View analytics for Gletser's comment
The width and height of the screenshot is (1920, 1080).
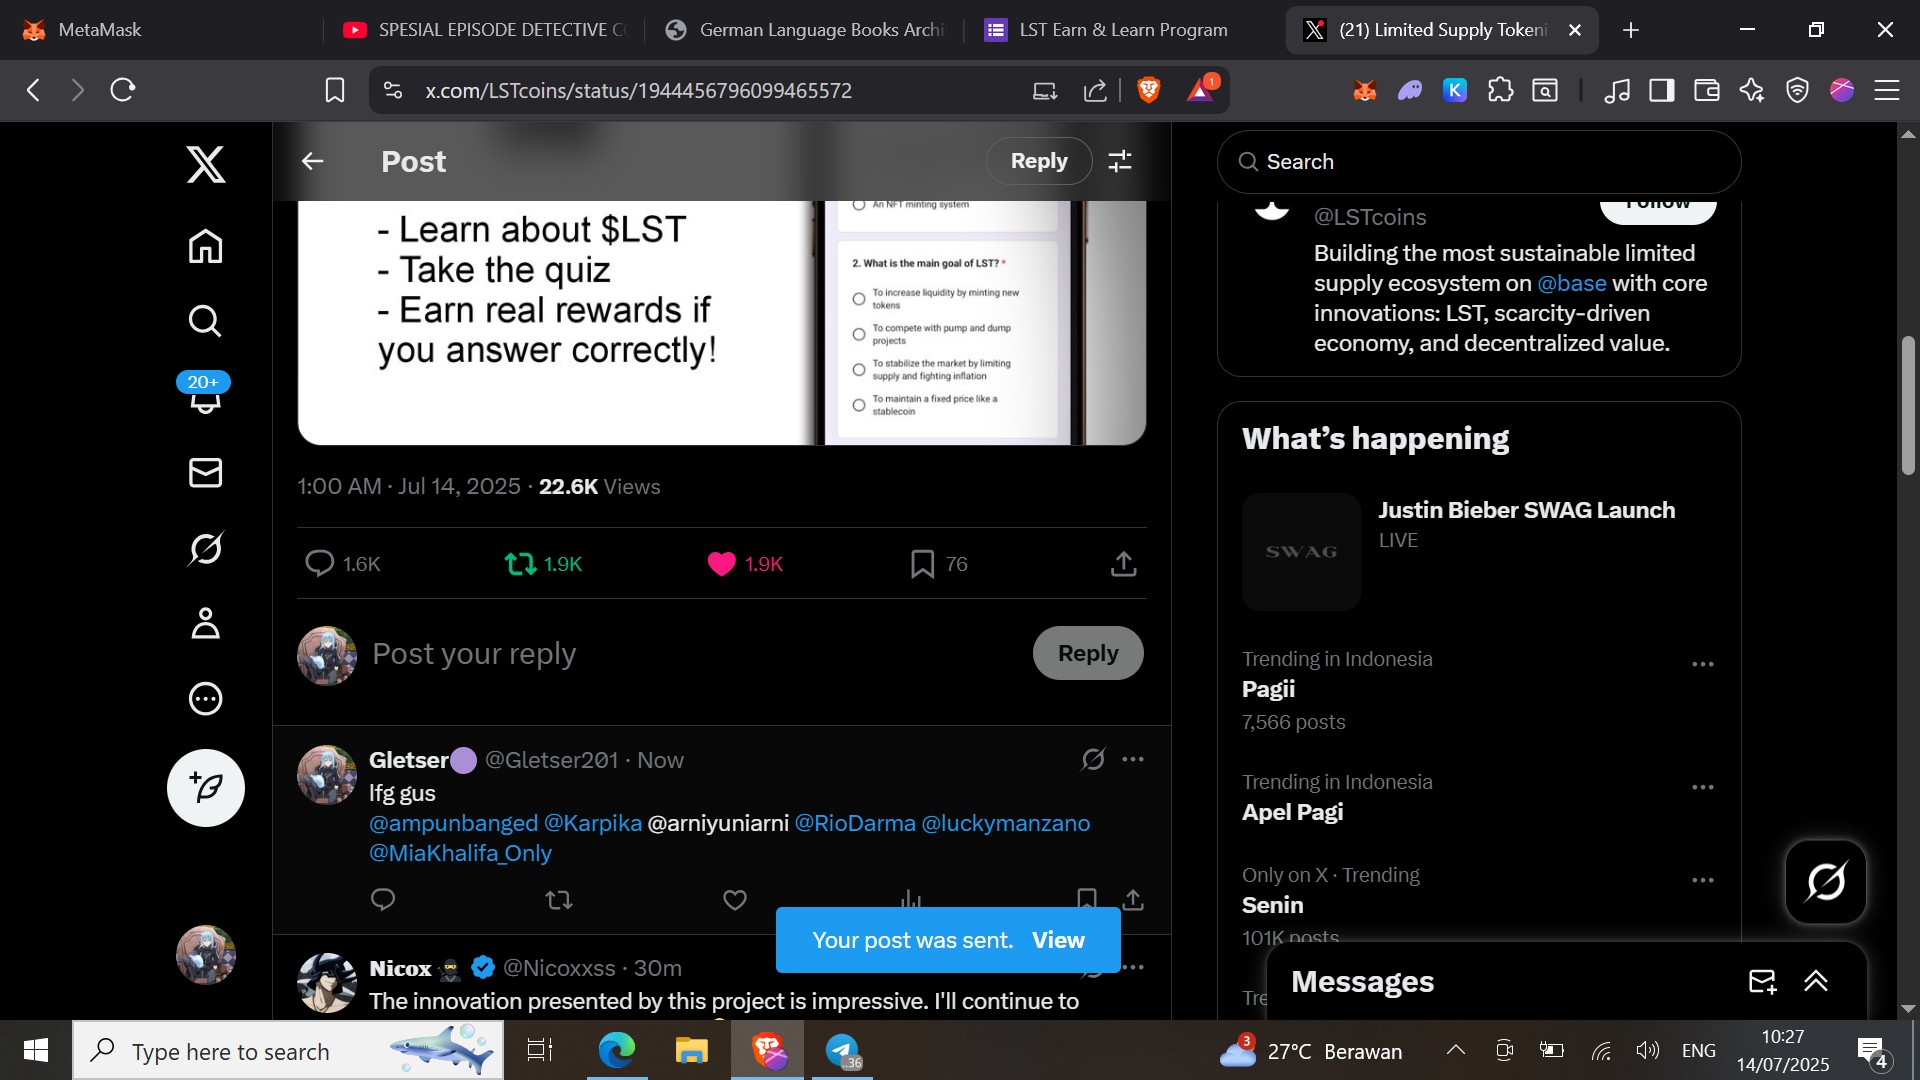[x=910, y=899]
